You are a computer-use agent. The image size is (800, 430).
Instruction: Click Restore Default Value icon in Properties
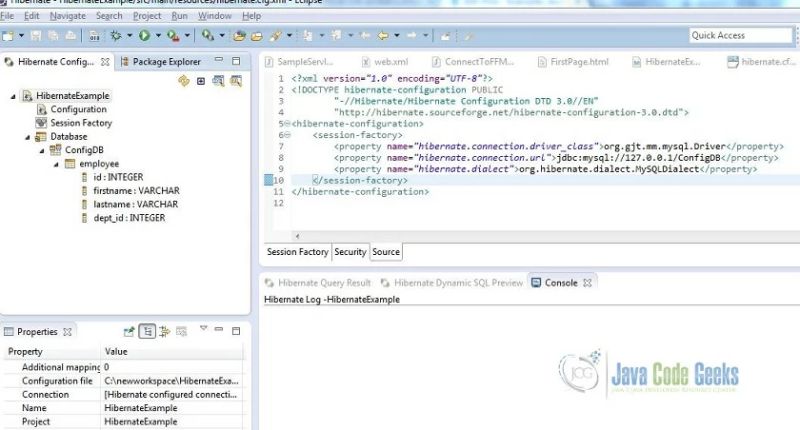click(182, 332)
